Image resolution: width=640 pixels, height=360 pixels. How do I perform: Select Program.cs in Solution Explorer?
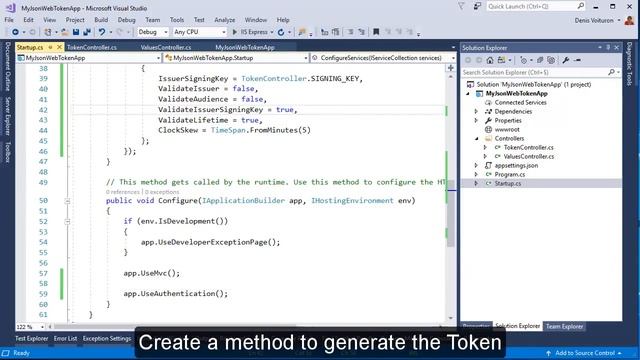click(x=510, y=174)
